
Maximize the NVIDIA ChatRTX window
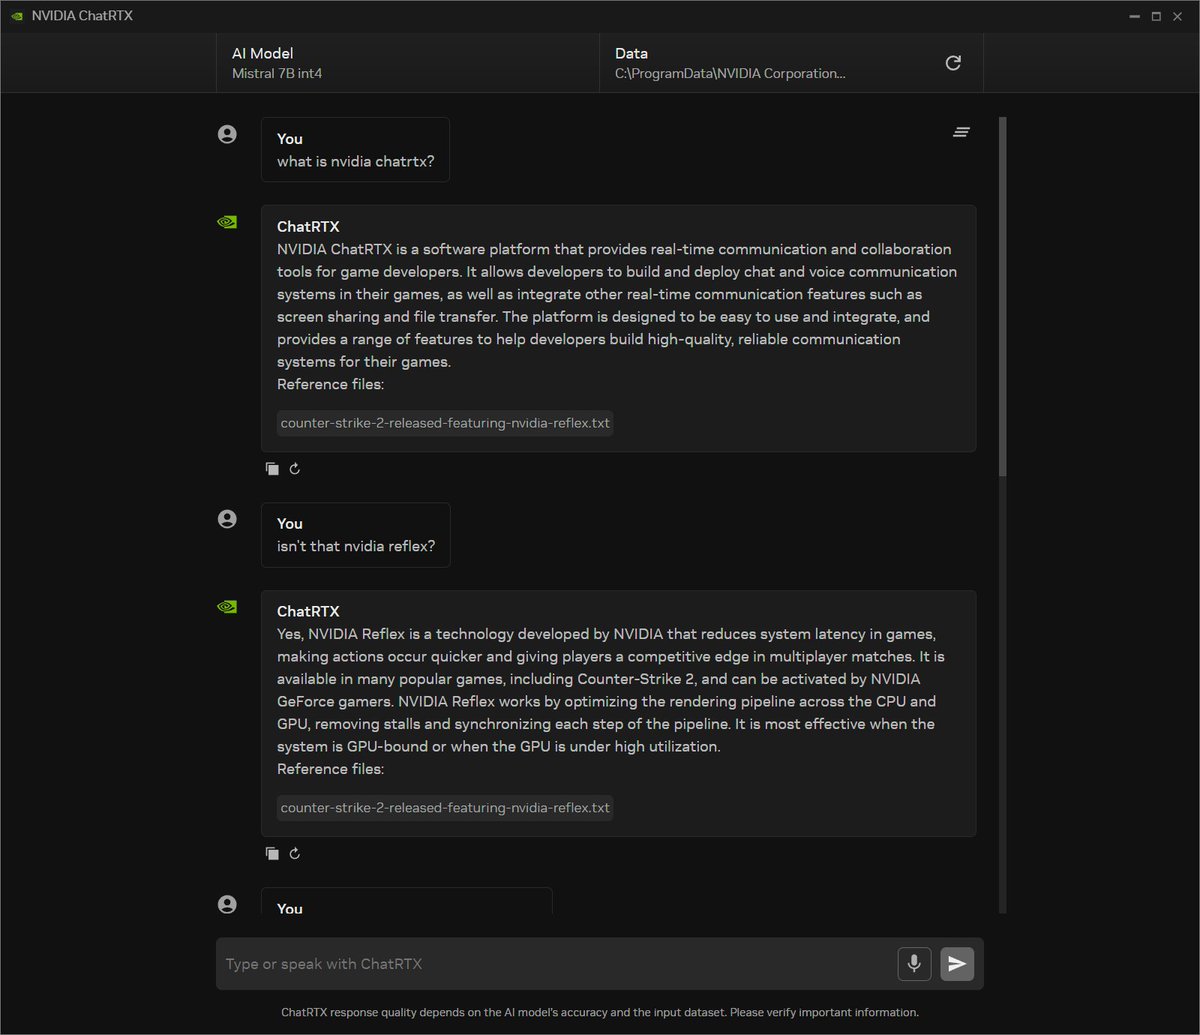coord(1156,16)
